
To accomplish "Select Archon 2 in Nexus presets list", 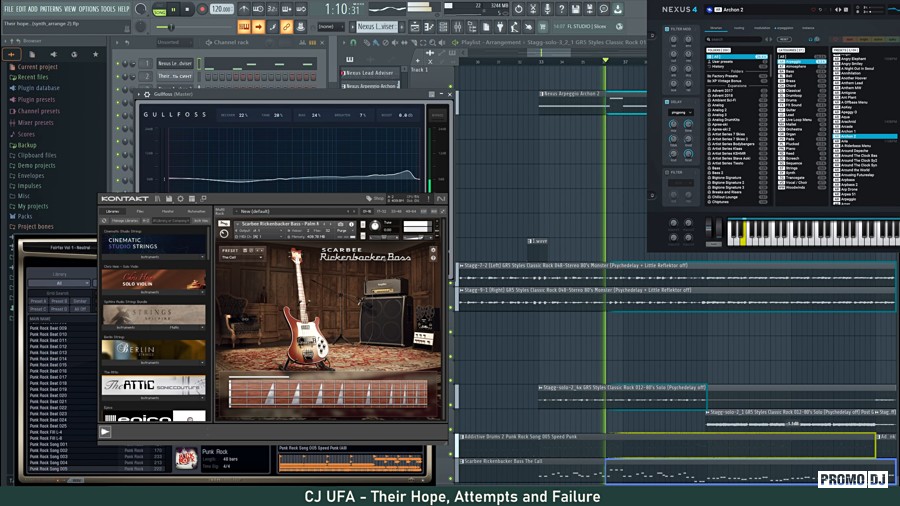I will tap(848, 136).
